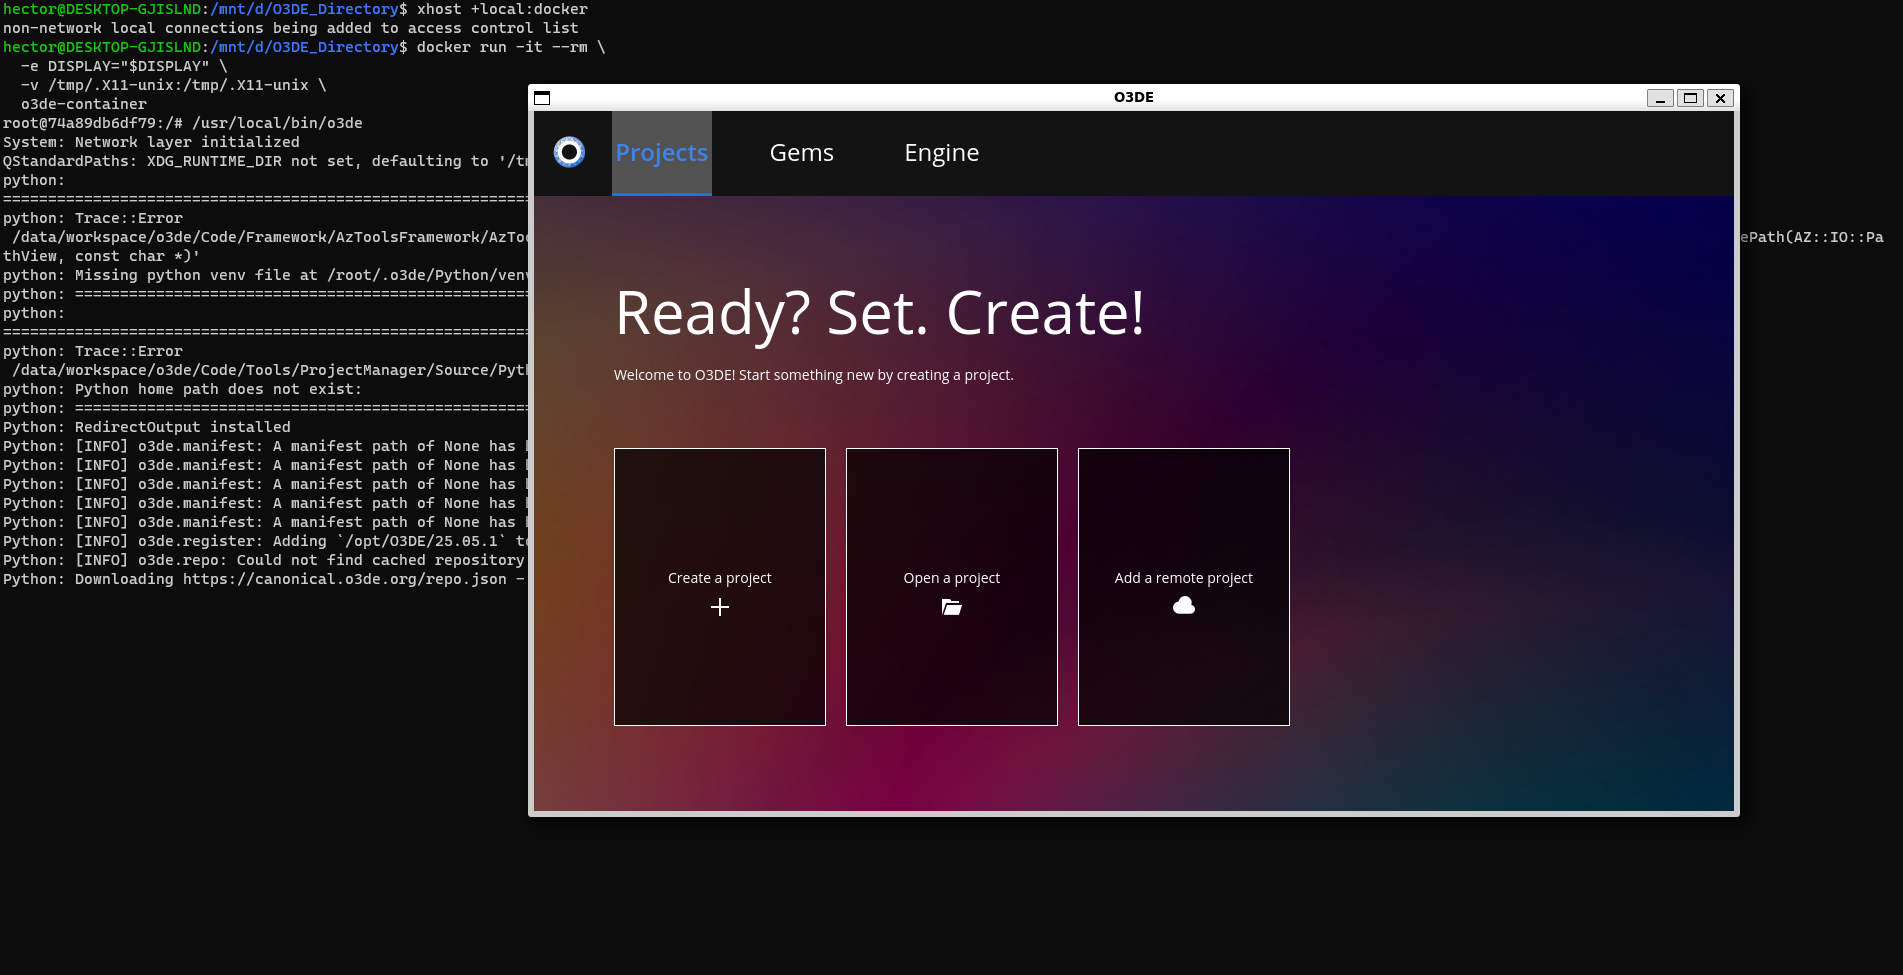
Task: Click the O3DE title bar text
Action: [x=1133, y=97]
